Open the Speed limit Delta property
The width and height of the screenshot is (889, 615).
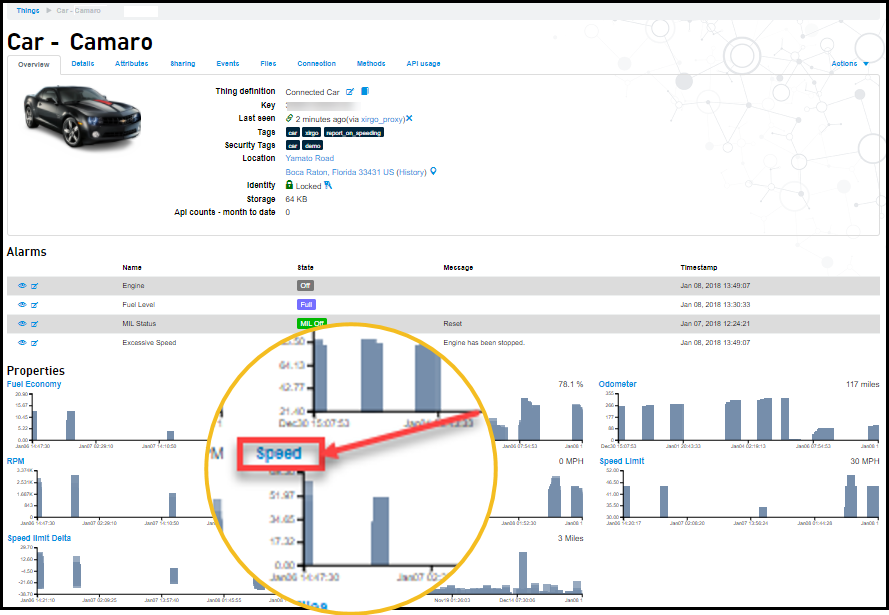pos(39,538)
